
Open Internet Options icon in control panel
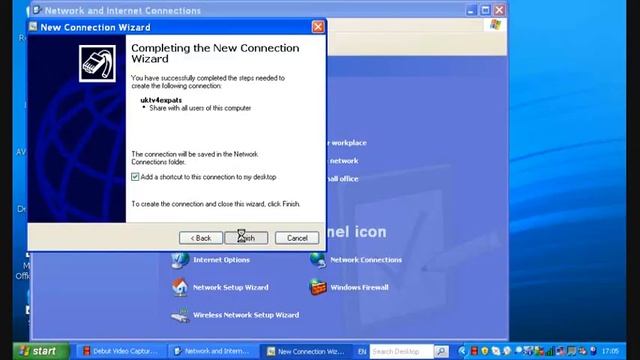(x=180, y=260)
